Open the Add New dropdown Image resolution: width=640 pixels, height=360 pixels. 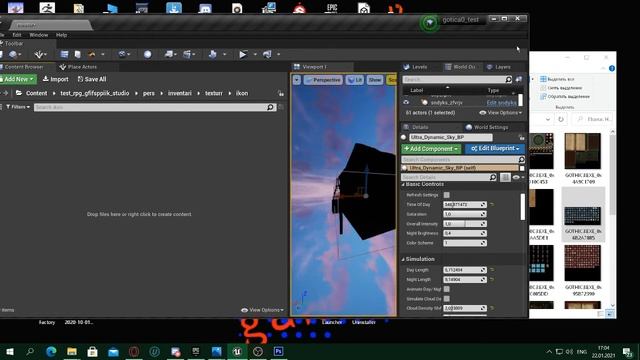click(18, 79)
